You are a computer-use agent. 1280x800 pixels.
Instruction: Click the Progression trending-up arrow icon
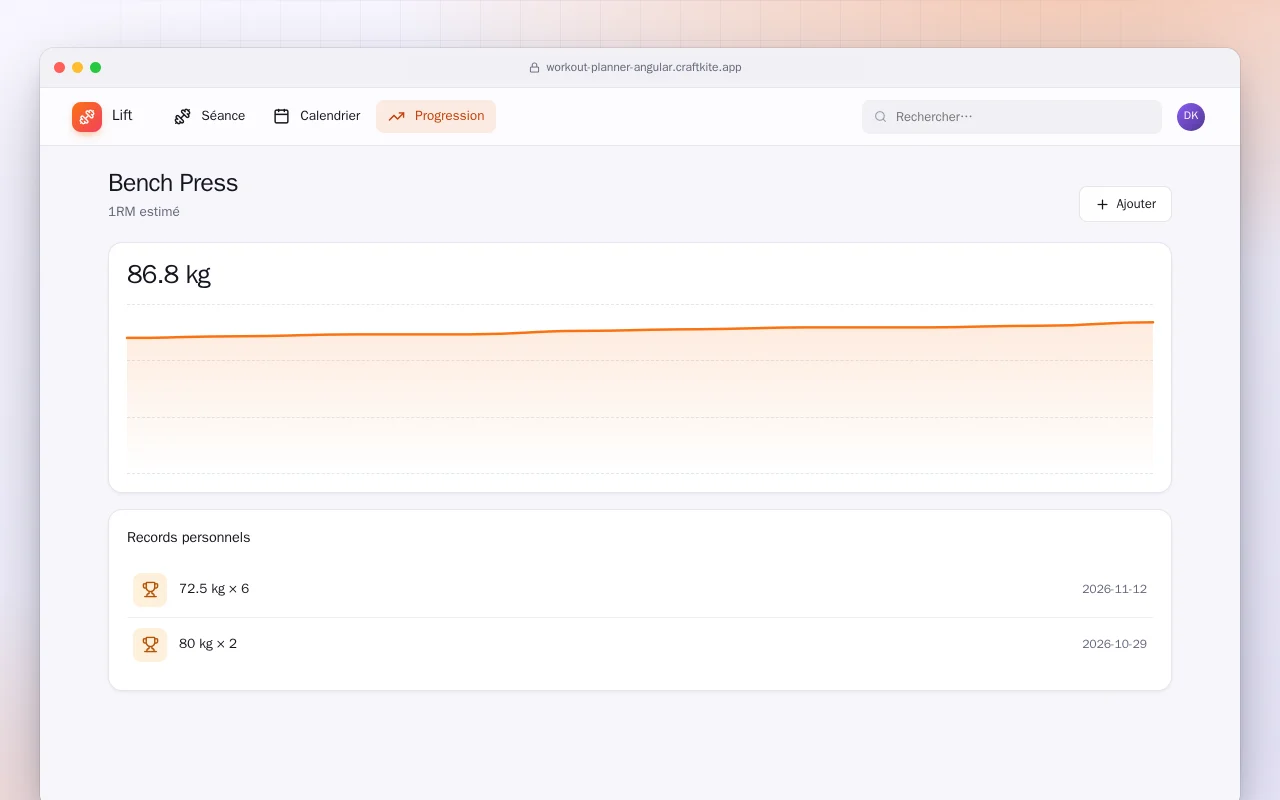(x=397, y=116)
